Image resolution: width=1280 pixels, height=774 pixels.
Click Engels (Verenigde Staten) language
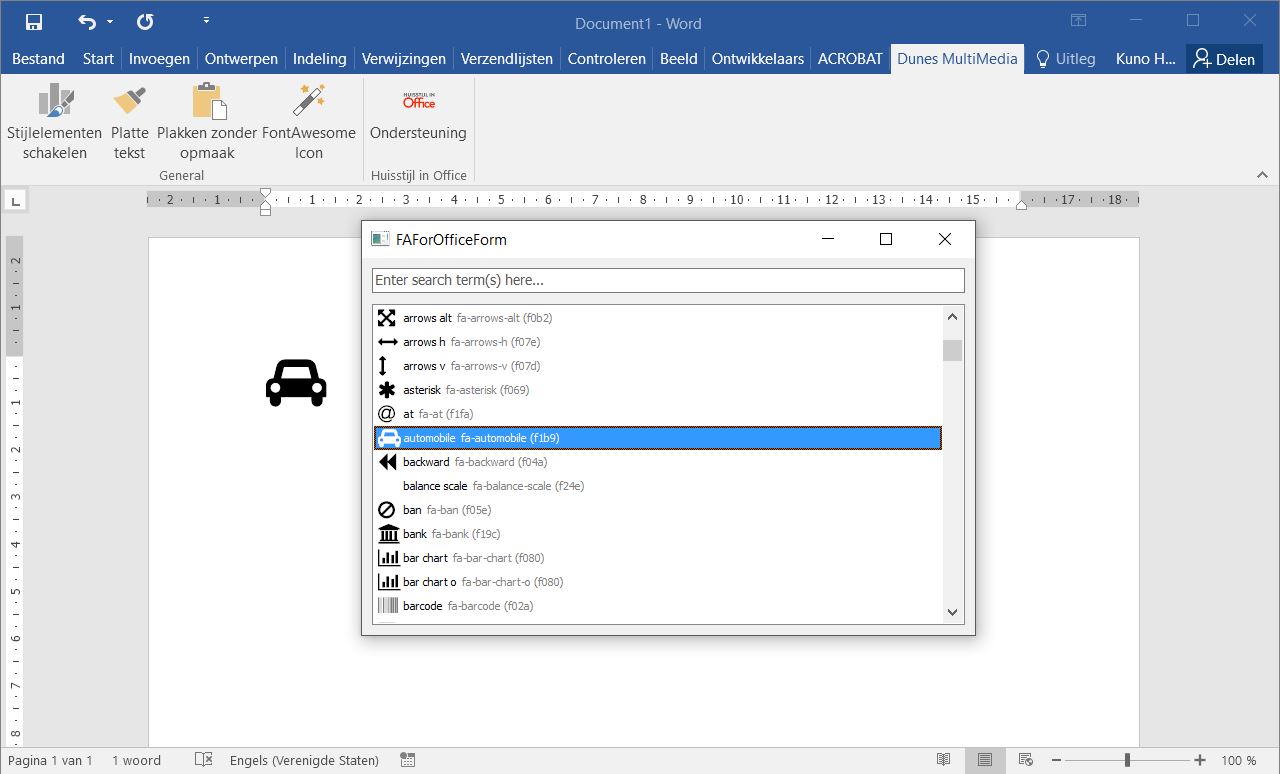tap(304, 760)
